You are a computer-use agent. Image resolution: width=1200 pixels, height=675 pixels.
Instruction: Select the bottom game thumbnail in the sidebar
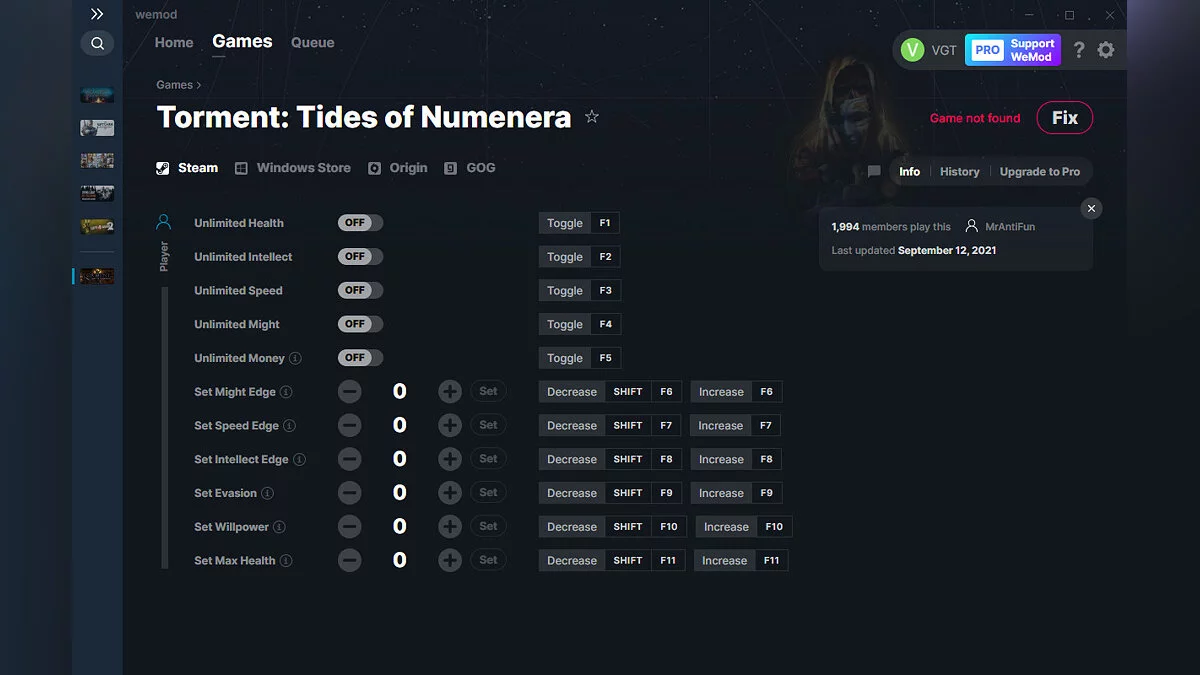(96, 276)
